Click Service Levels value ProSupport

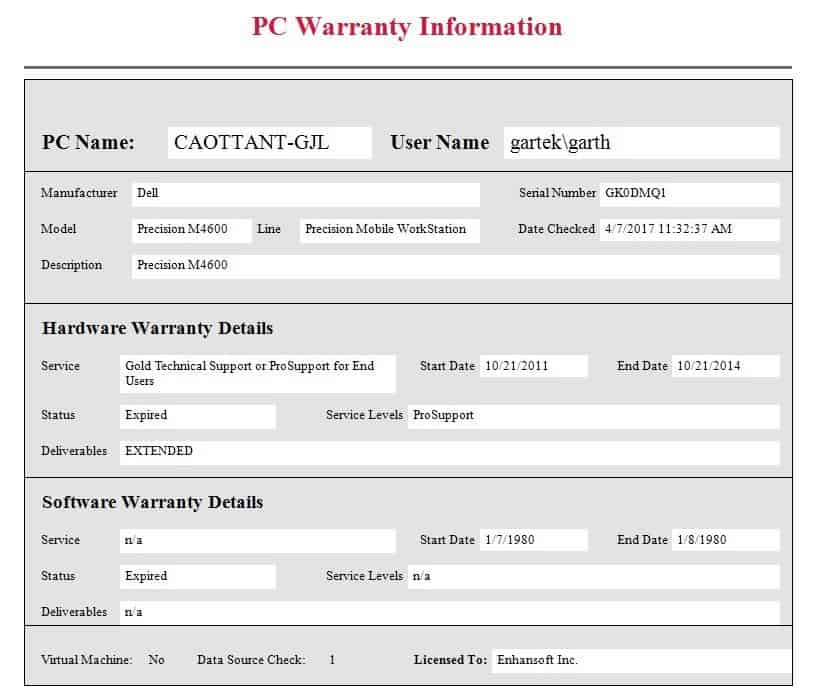point(594,416)
